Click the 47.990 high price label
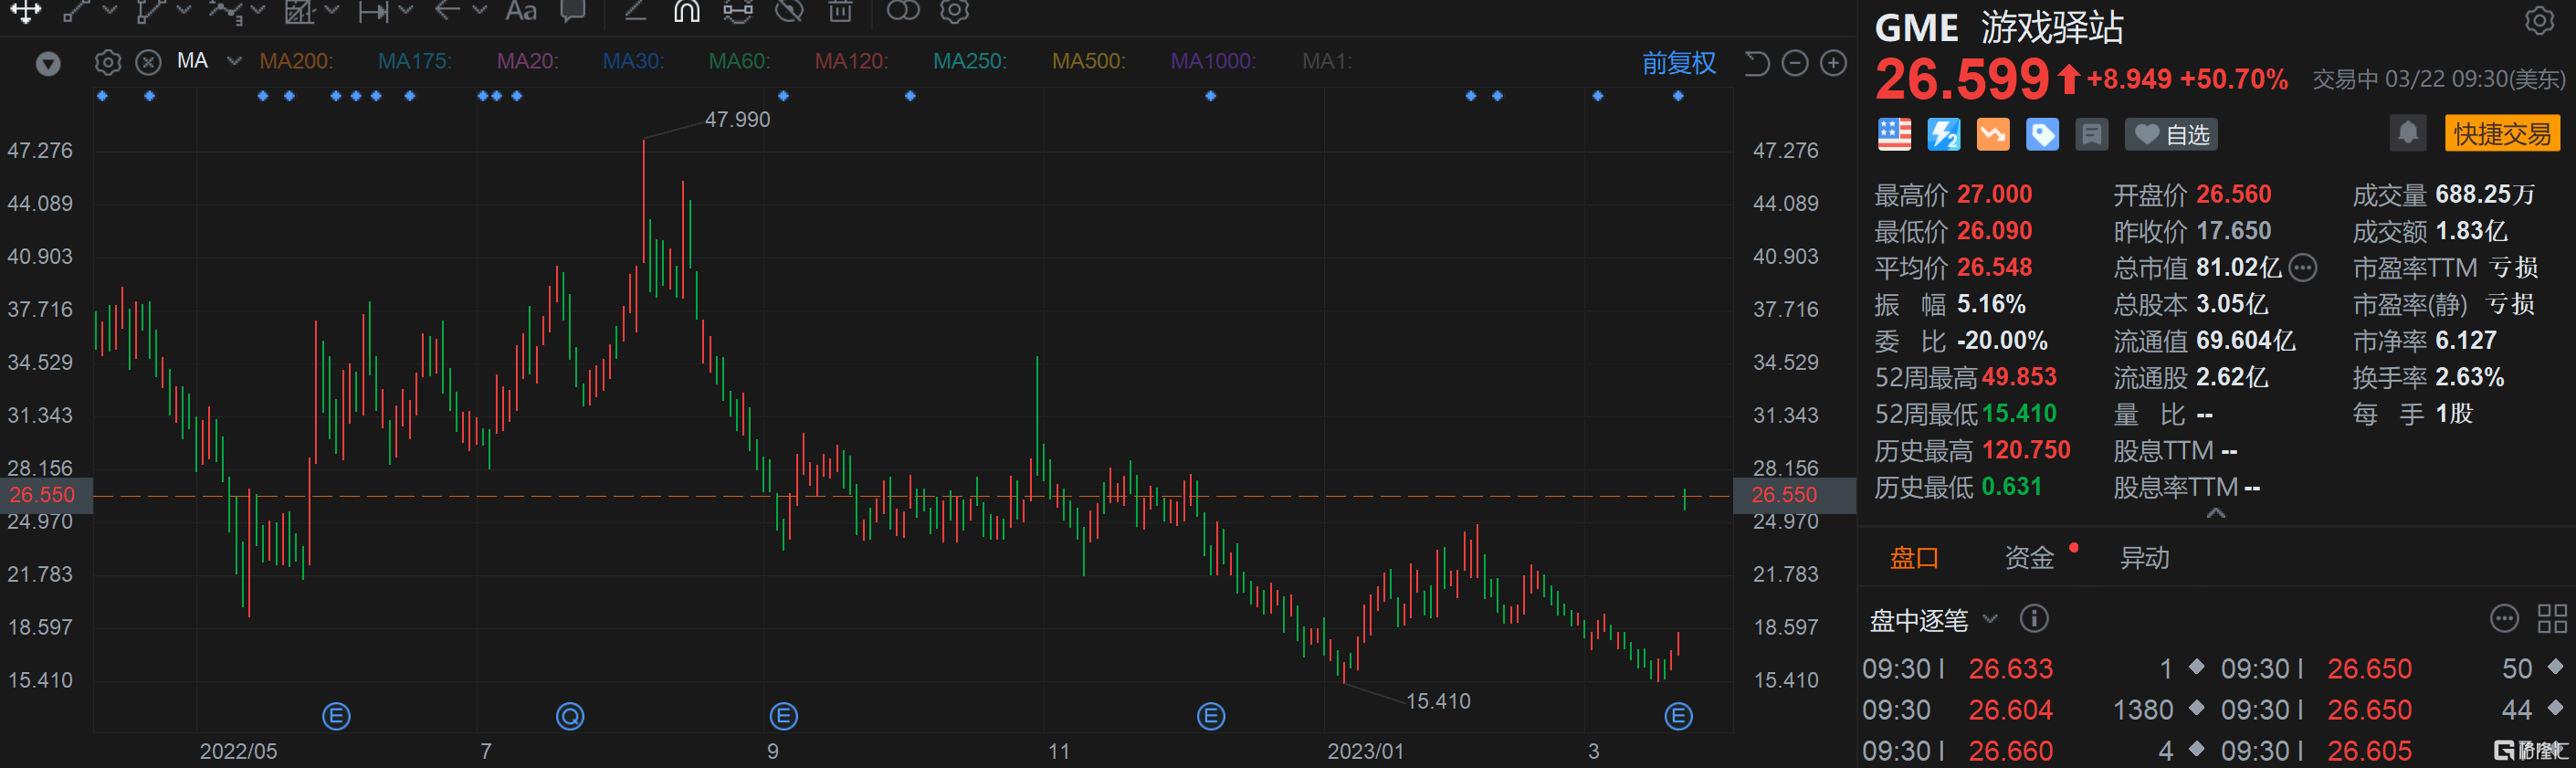Screen dimensions: 2576x768 737,119
